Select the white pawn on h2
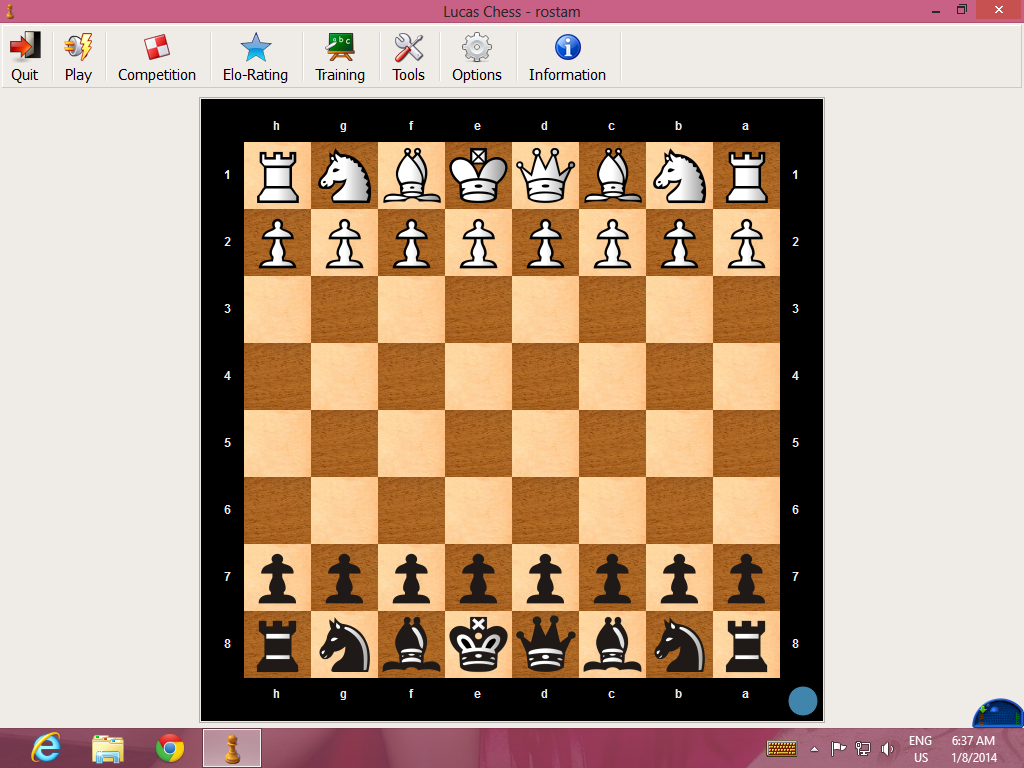 [x=278, y=243]
